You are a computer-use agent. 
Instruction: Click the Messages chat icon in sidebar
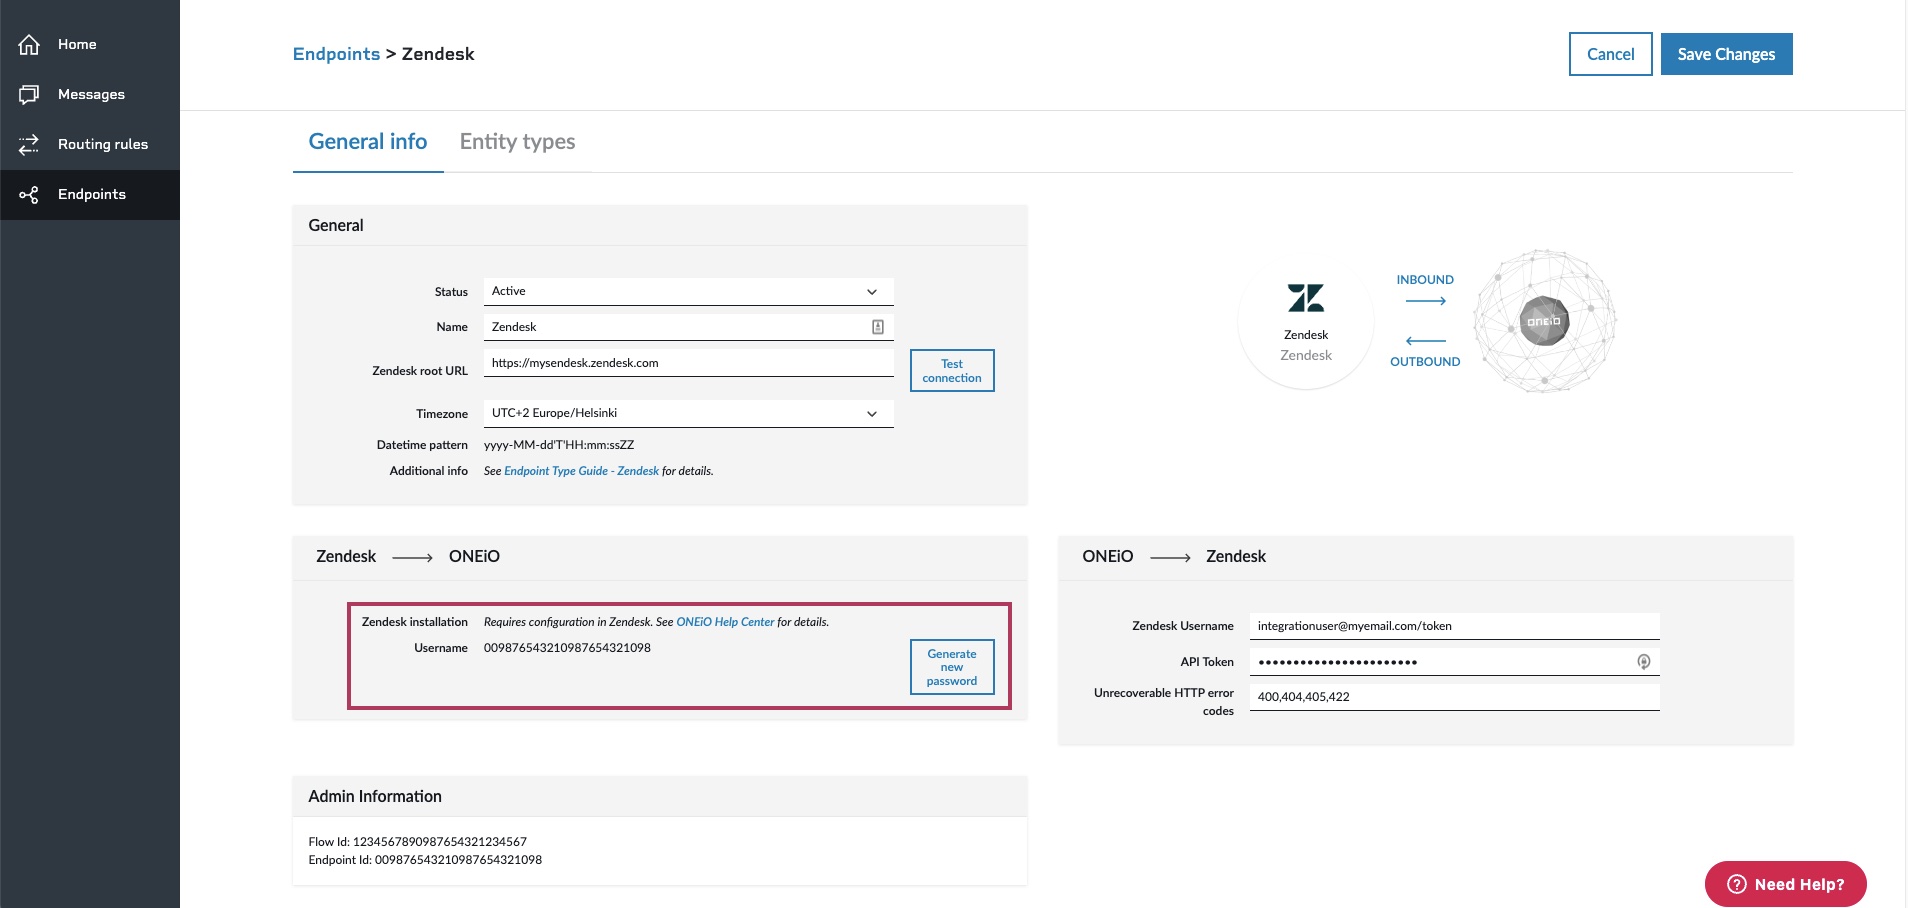[x=29, y=94]
